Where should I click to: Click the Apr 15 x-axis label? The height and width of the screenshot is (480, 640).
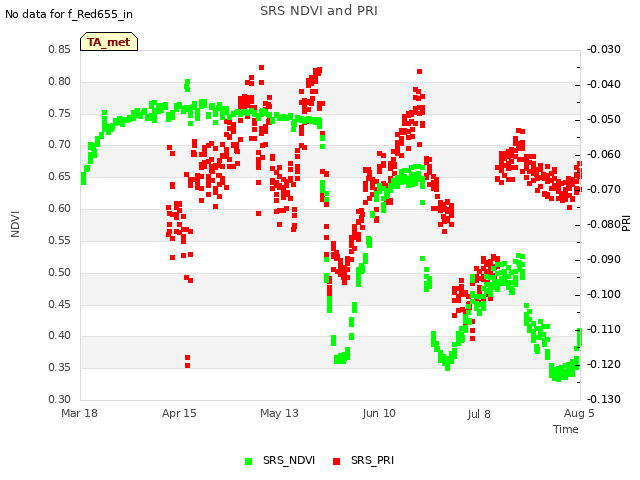(179, 413)
